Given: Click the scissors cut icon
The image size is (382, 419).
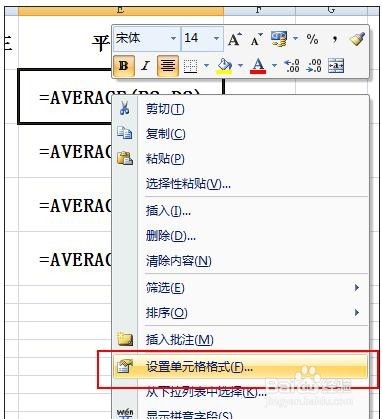Looking at the screenshot, I should point(125,108).
